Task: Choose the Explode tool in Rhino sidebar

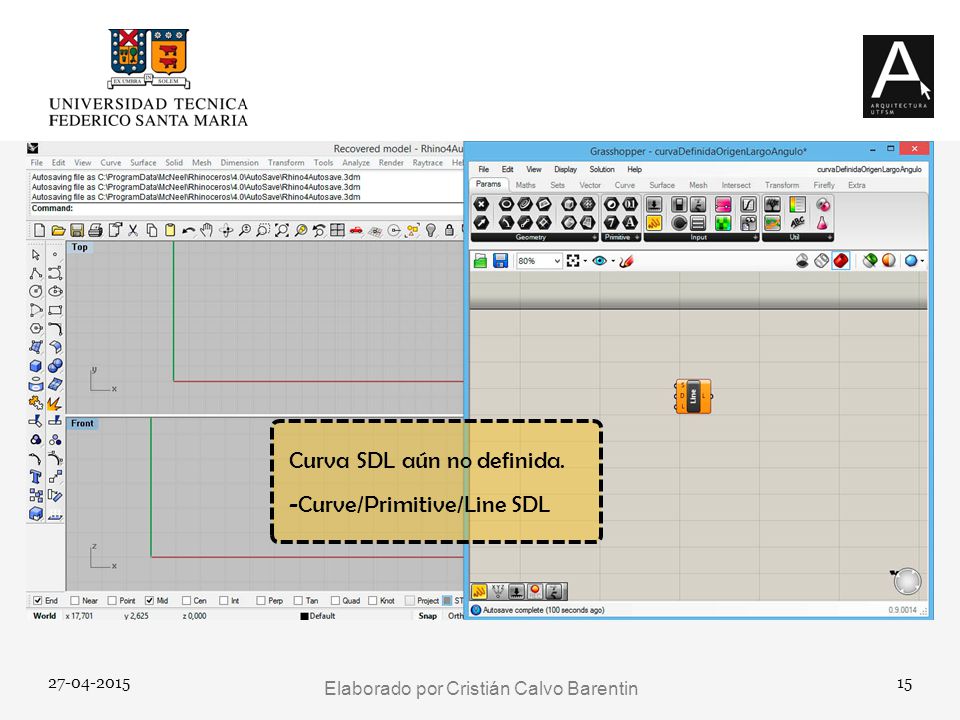Action: (55, 403)
